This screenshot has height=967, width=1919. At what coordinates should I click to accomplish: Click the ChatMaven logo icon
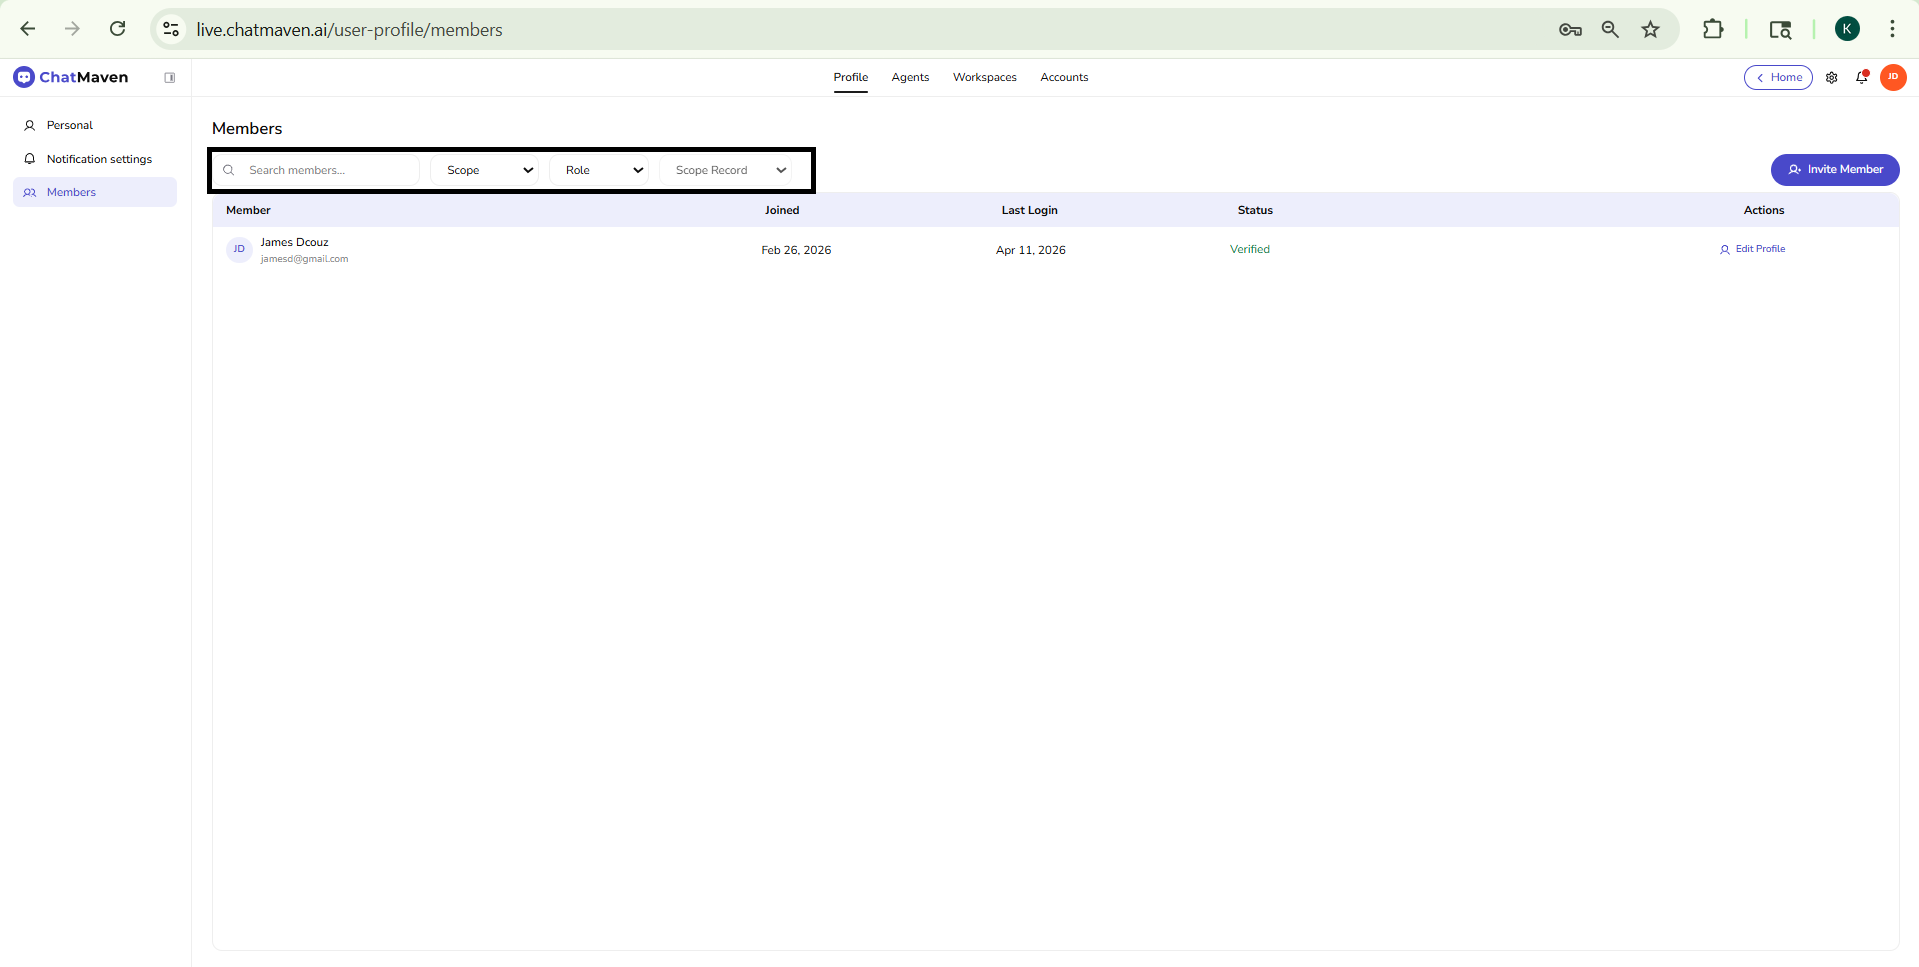[24, 77]
